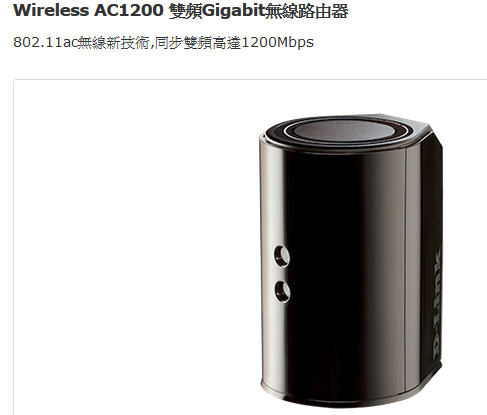The height and width of the screenshot is (415, 487).
Task: Click the circular top cap of the router
Action: (x=340, y=131)
